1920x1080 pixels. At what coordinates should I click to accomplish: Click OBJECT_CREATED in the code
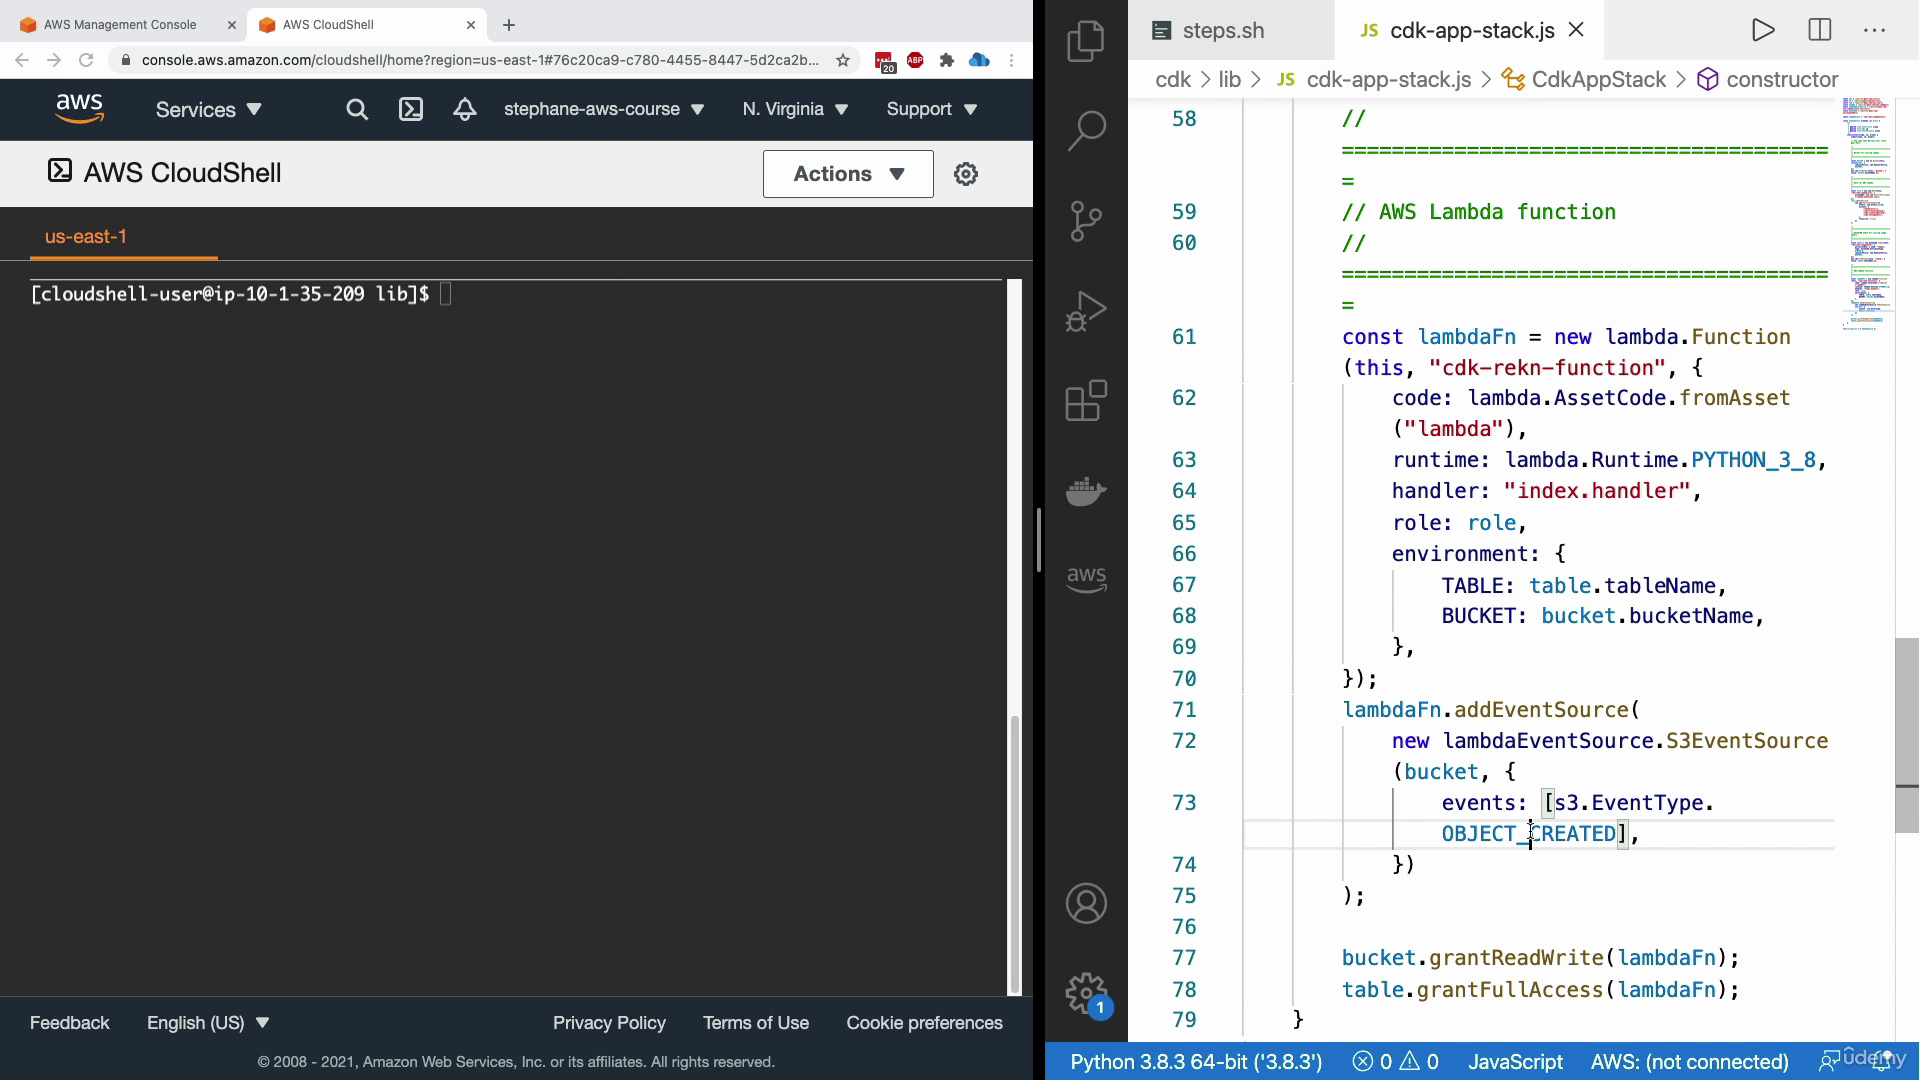click(1528, 834)
